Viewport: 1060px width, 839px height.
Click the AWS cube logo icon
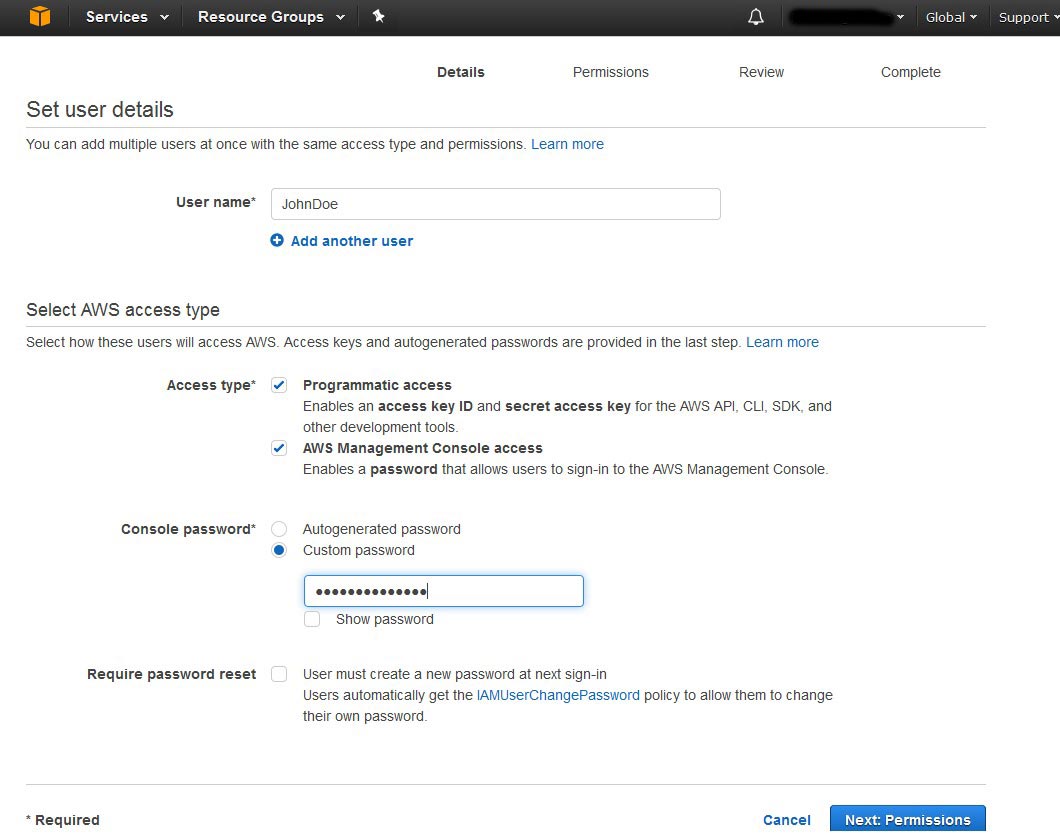point(40,16)
